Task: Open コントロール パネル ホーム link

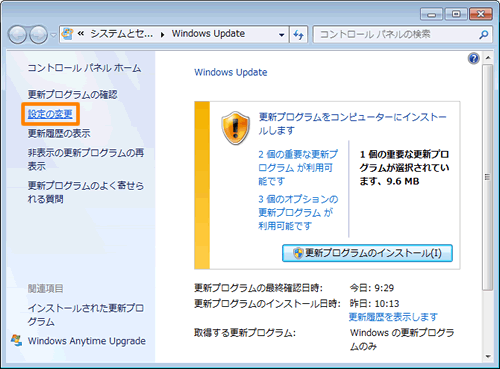Action: coord(84,68)
